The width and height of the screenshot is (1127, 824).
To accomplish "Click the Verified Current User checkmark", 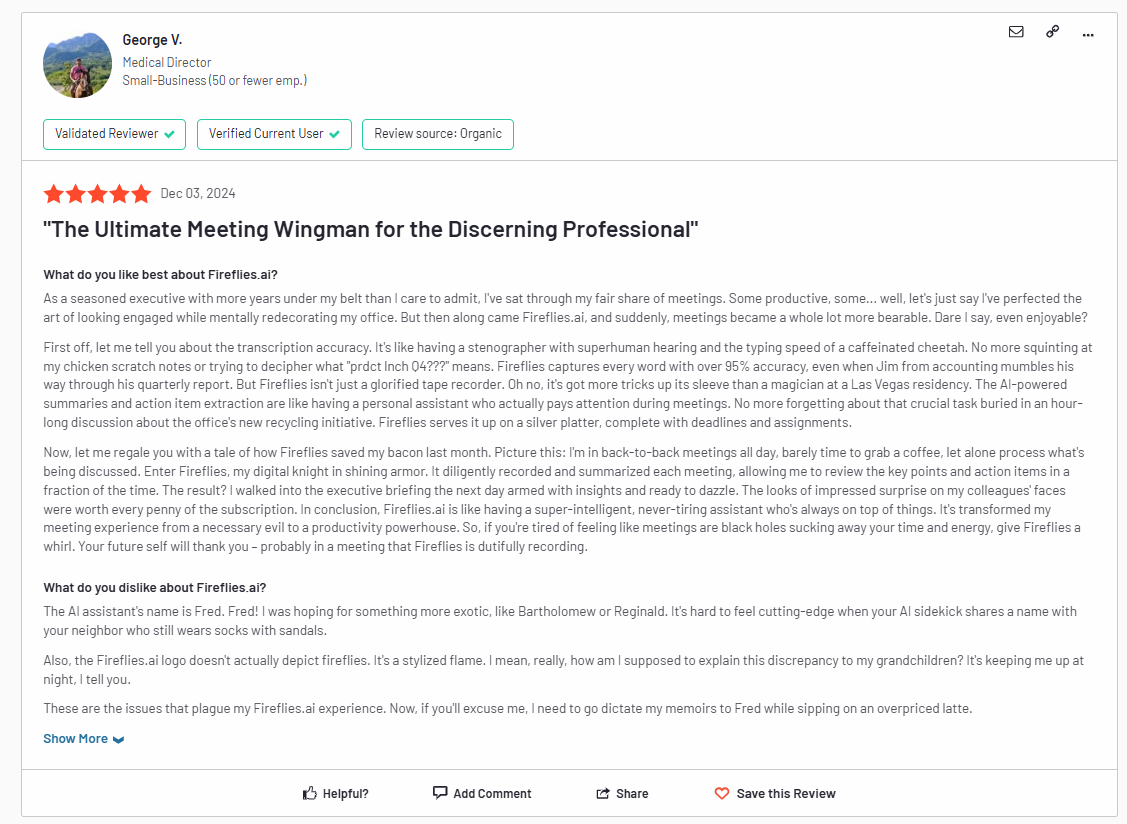I will 334,134.
